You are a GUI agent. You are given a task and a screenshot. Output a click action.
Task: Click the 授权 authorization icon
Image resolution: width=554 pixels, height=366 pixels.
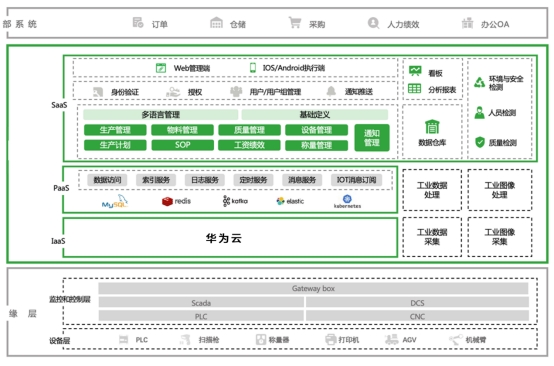tap(173, 92)
